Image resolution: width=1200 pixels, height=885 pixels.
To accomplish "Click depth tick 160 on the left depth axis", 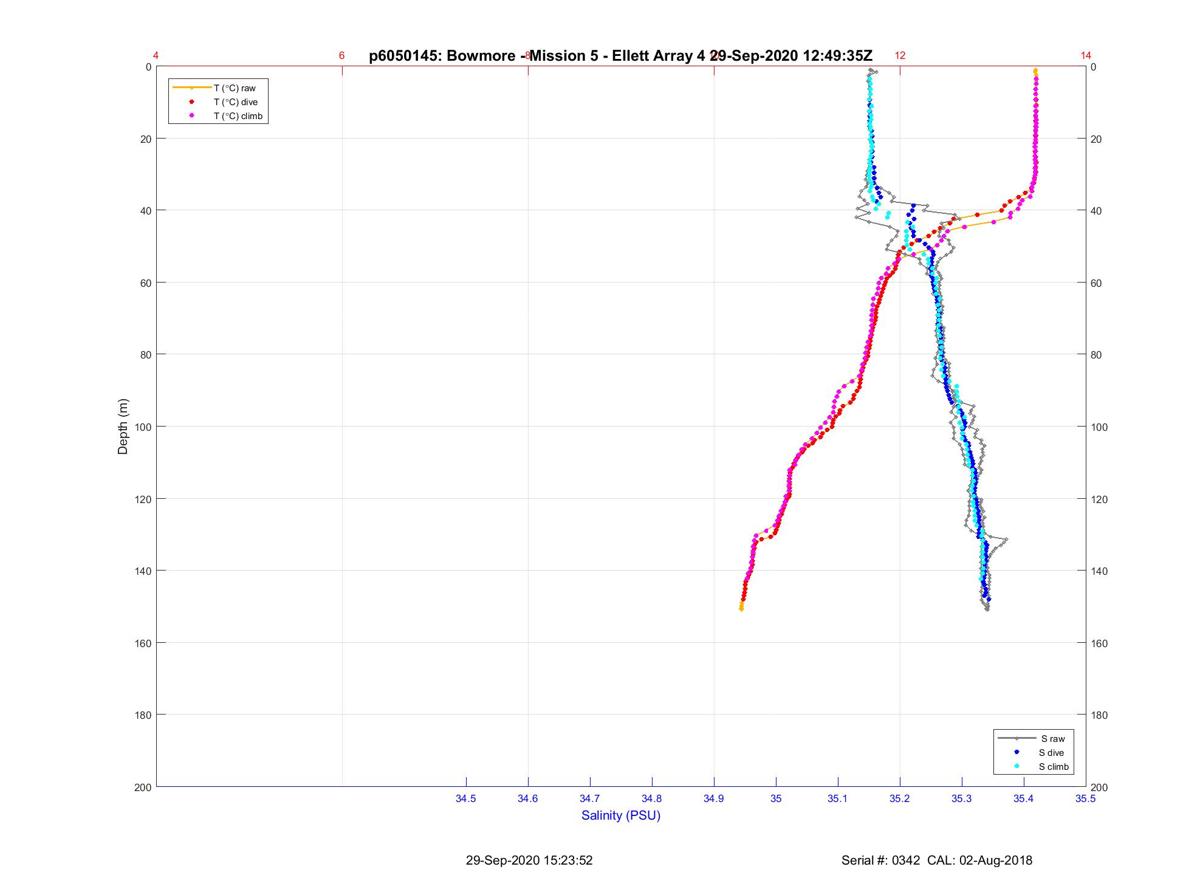I will pos(142,643).
